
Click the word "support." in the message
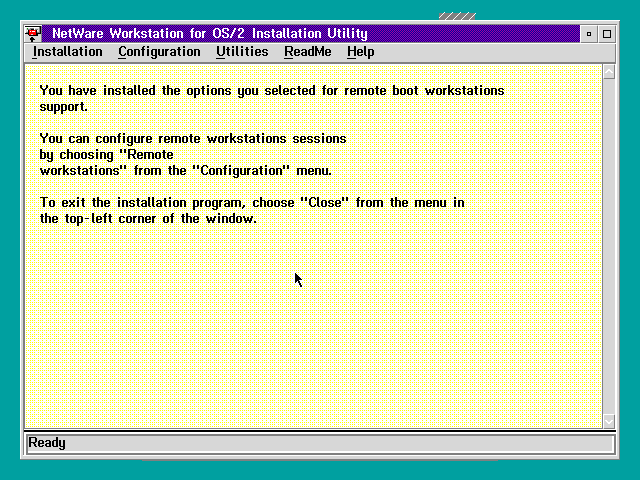pos(63,107)
